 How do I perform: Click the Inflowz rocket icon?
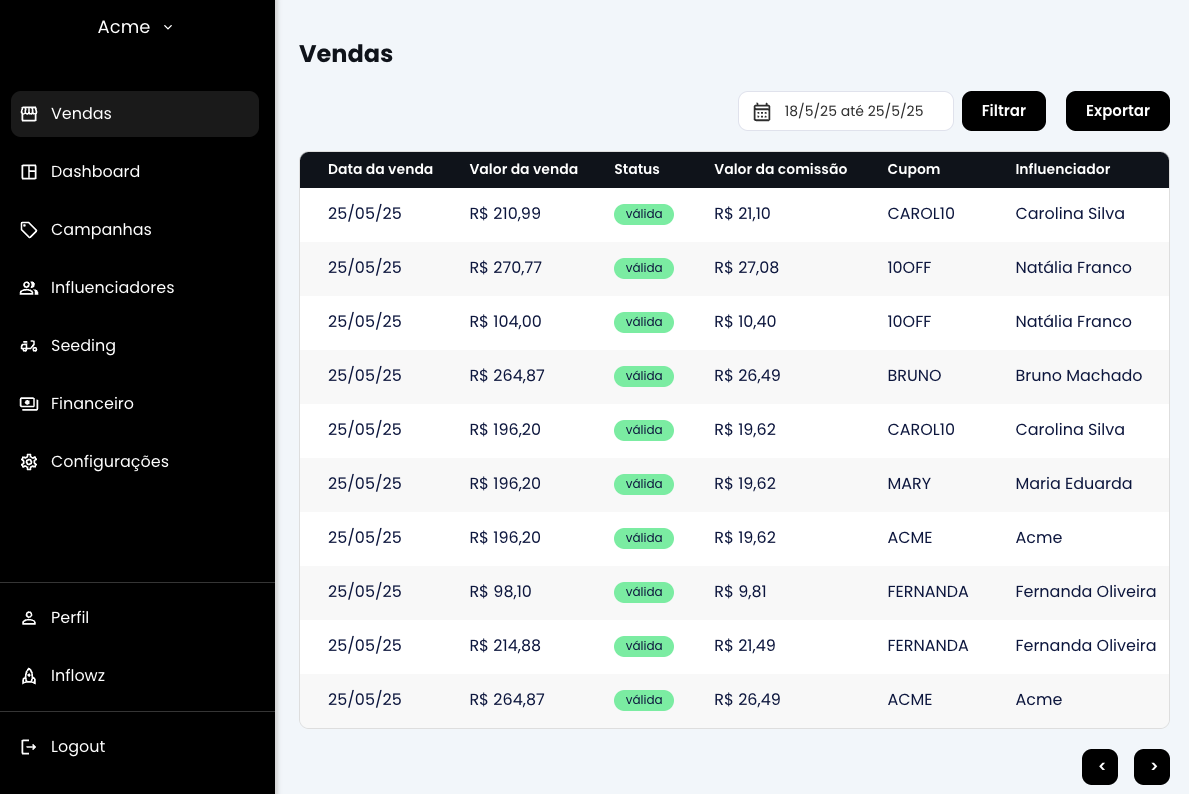click(29, 676)
